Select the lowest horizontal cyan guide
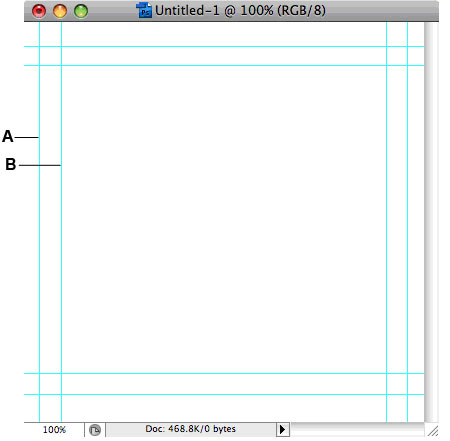Image resolution: width=450 pixels, height=441 pixels. [x=224, y=394]
